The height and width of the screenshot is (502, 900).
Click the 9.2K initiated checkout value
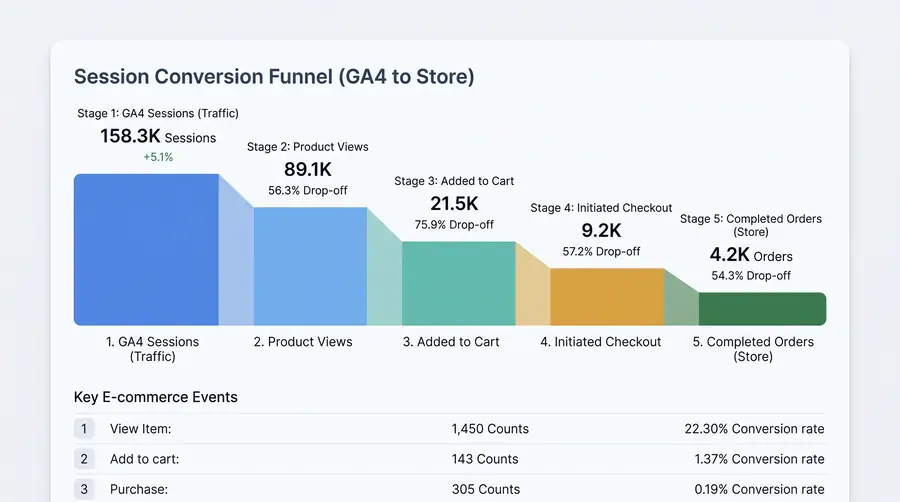[601, 230]
